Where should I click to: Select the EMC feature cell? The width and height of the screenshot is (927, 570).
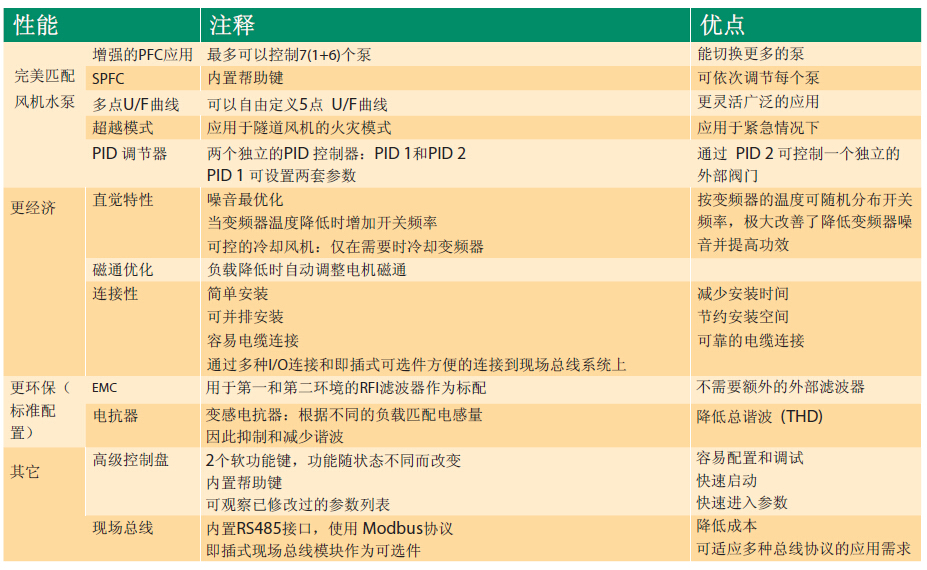(105, 388)
